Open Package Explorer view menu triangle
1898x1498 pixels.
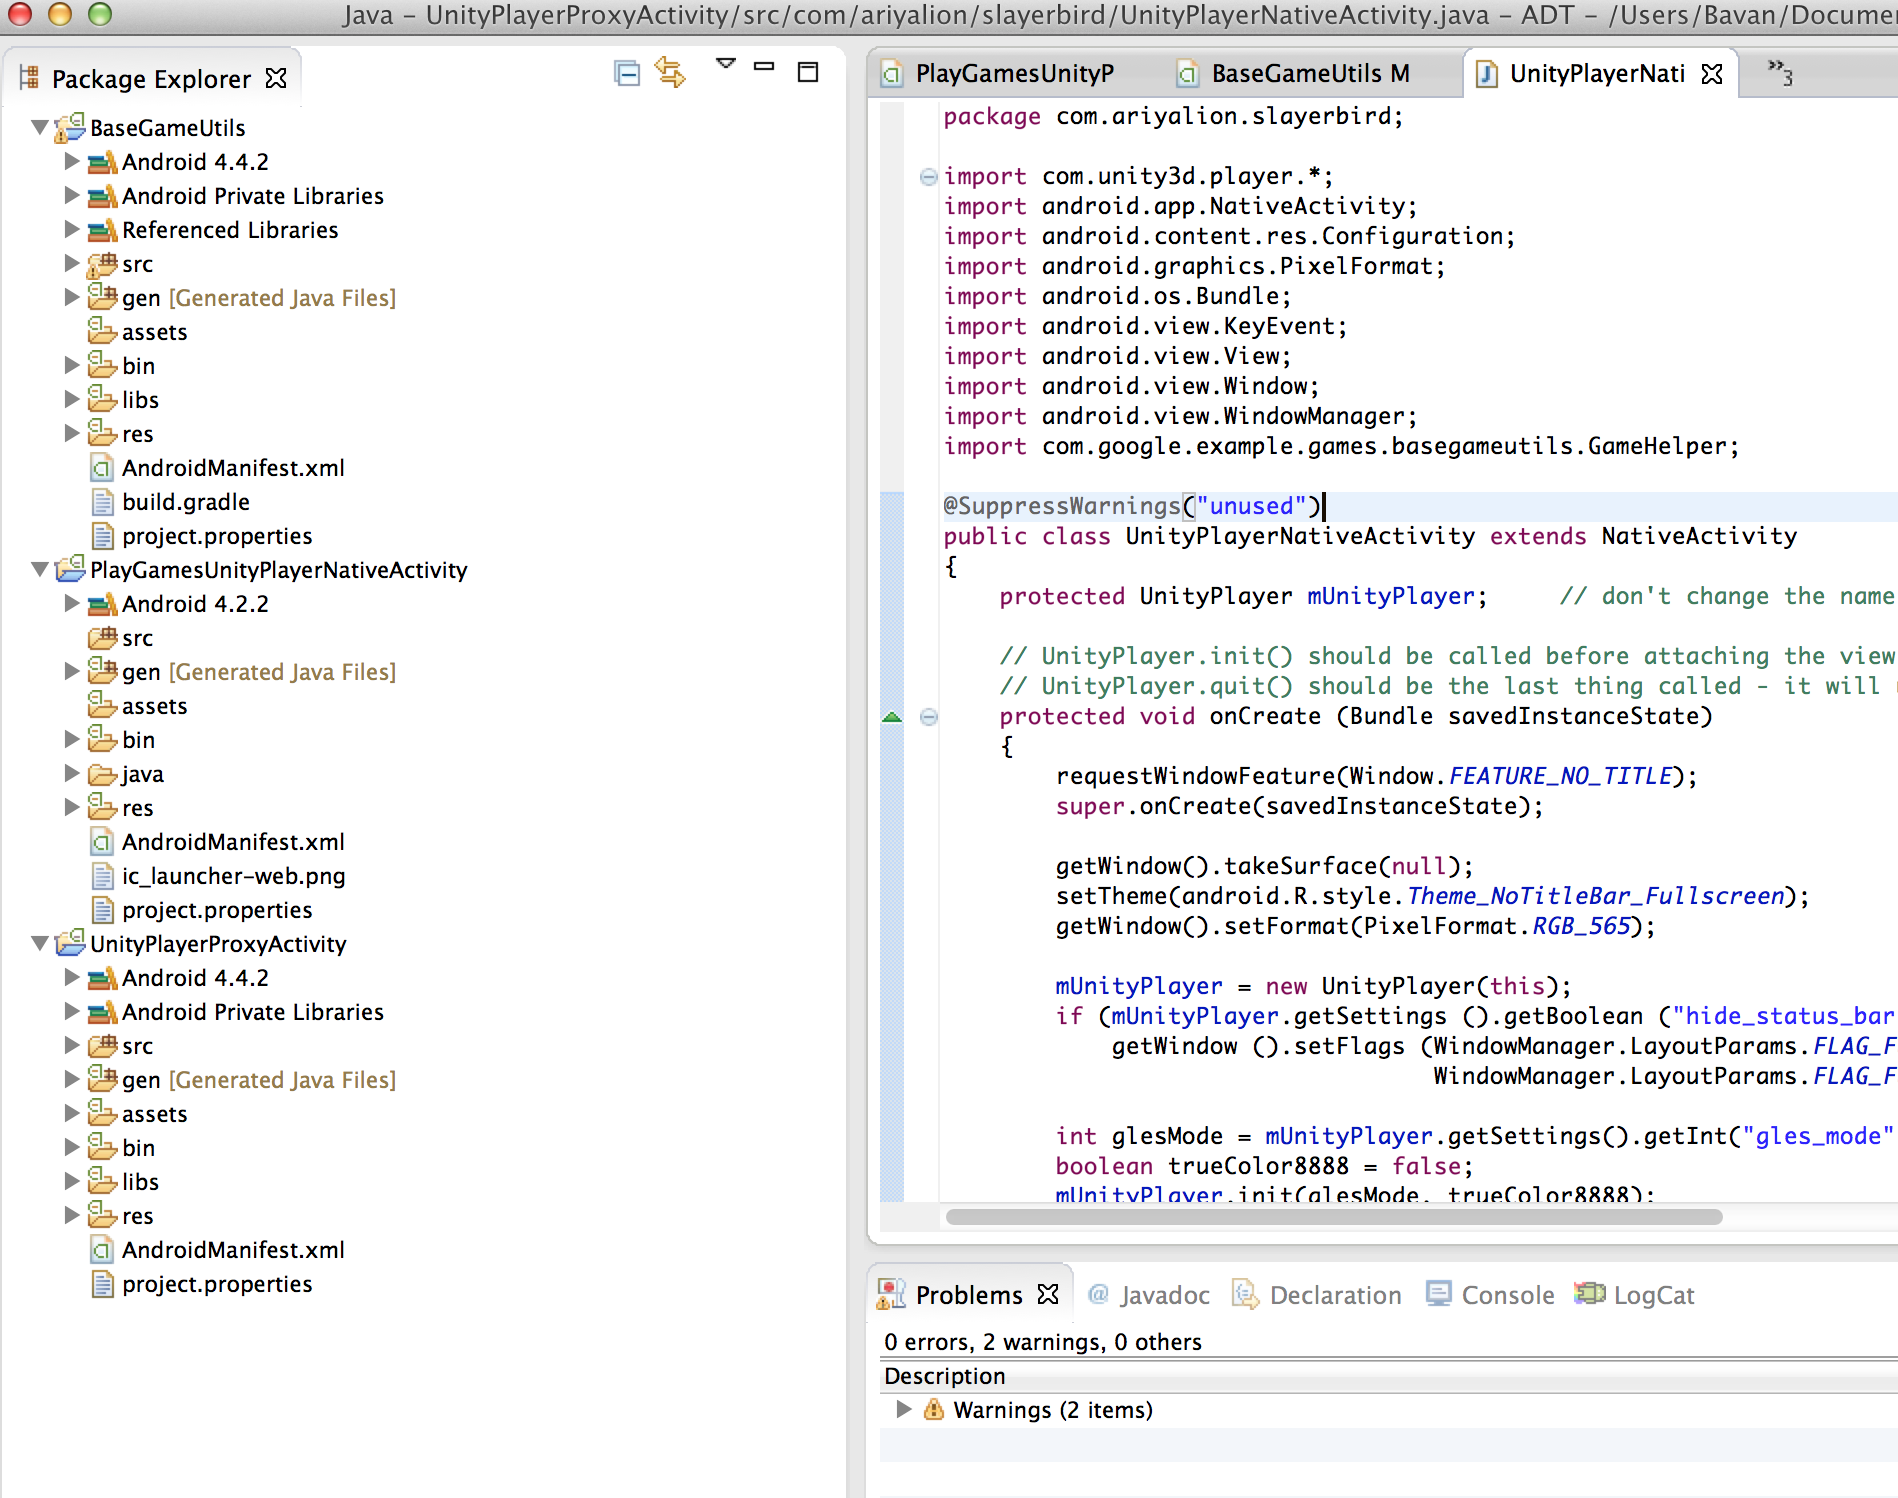pyautogui.click(x=726, y=64)
